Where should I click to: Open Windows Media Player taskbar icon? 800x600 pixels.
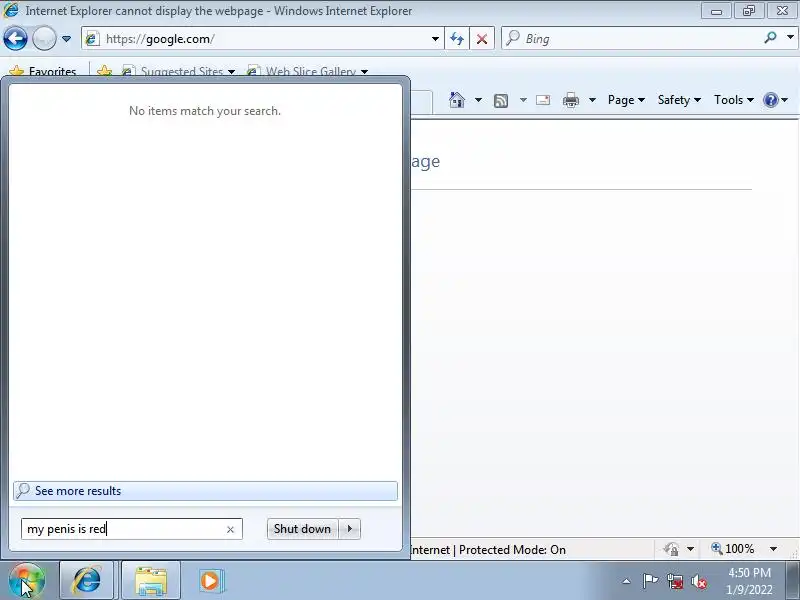point(210,581)
